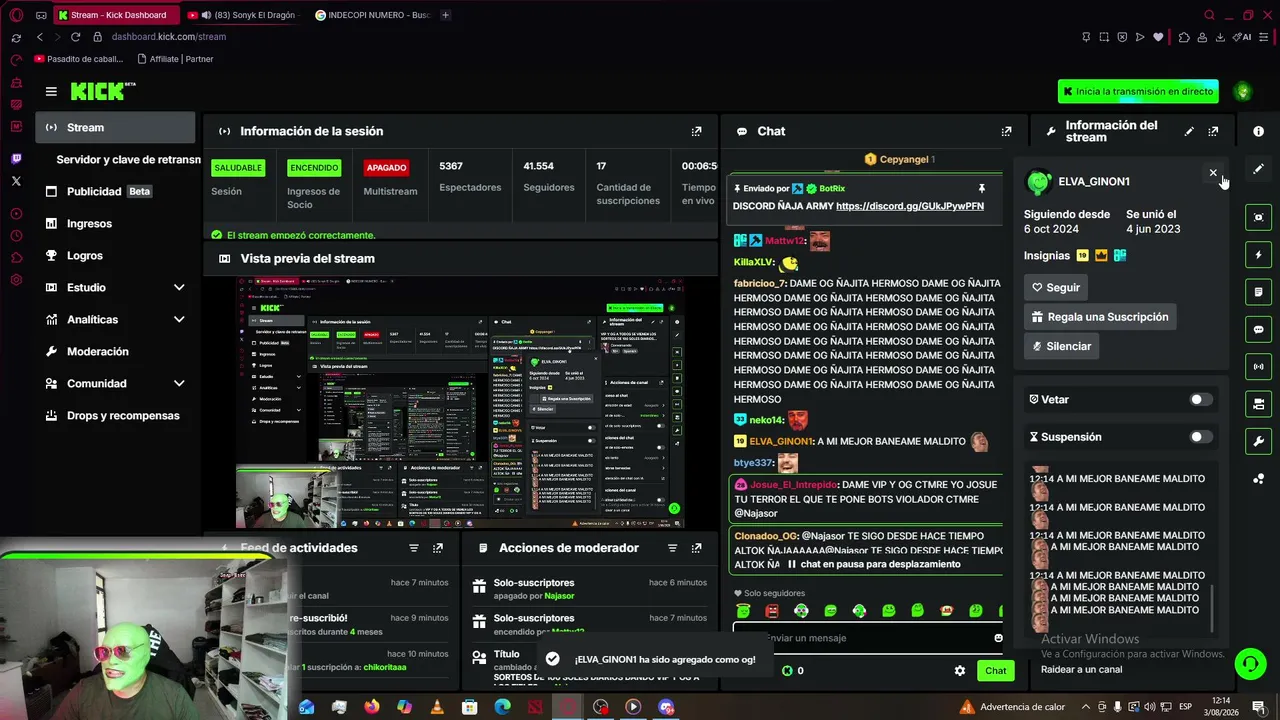Viewport: 1280px width, 720px height.
Task: Click Raidear a un canal
Action: click(1081, 670)
